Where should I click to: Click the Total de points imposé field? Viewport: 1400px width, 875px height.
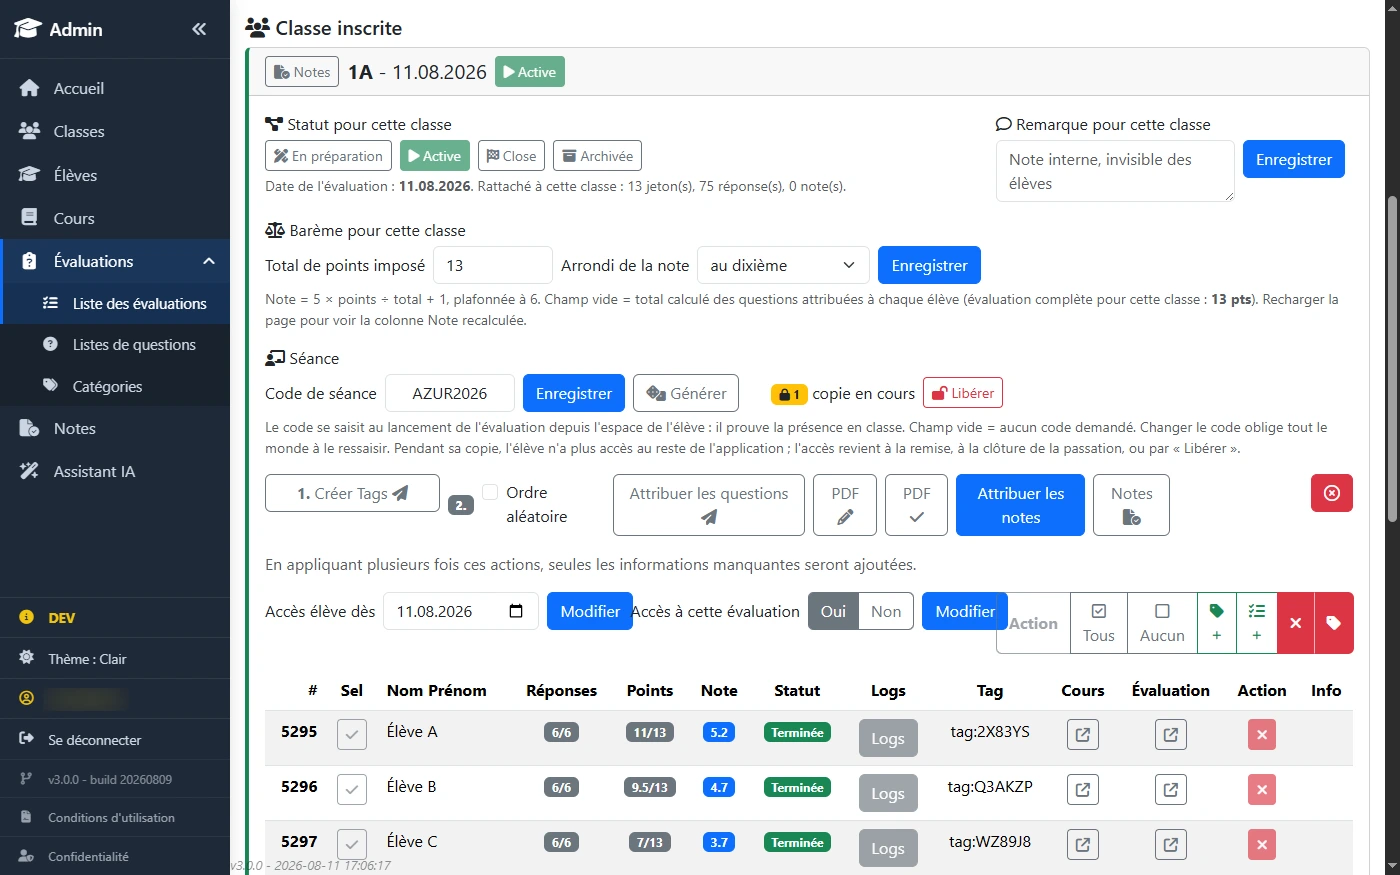coord(493,265)
